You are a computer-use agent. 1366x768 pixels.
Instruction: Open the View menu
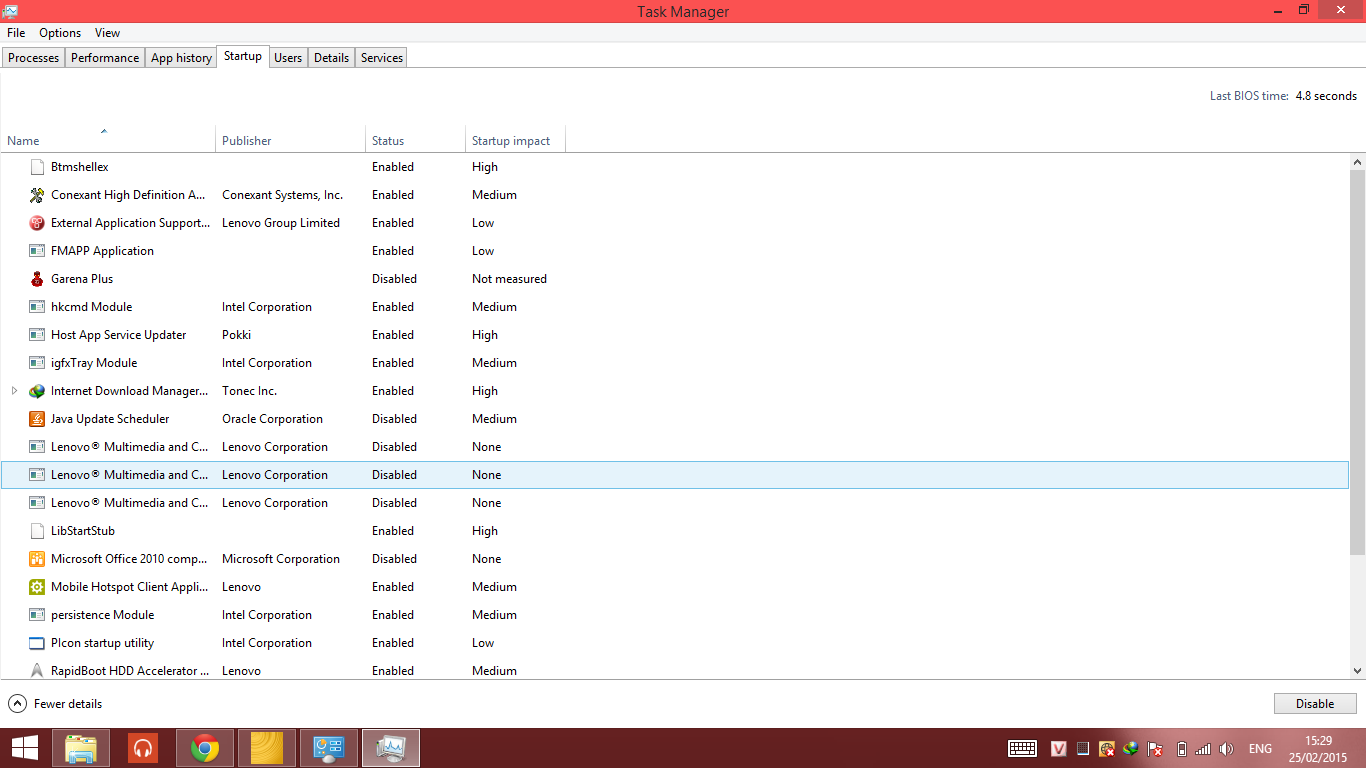(108, 33)
